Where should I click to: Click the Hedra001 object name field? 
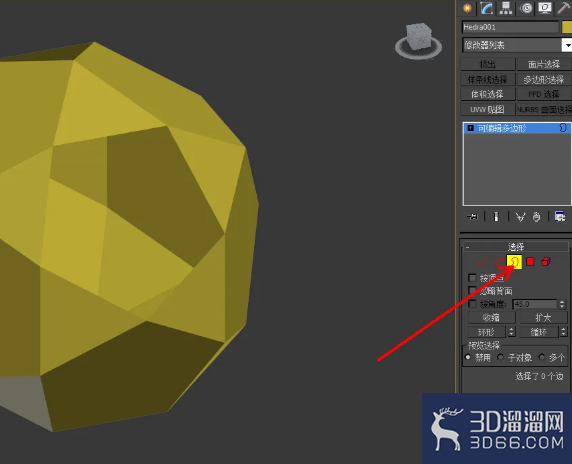click(510, 27)
